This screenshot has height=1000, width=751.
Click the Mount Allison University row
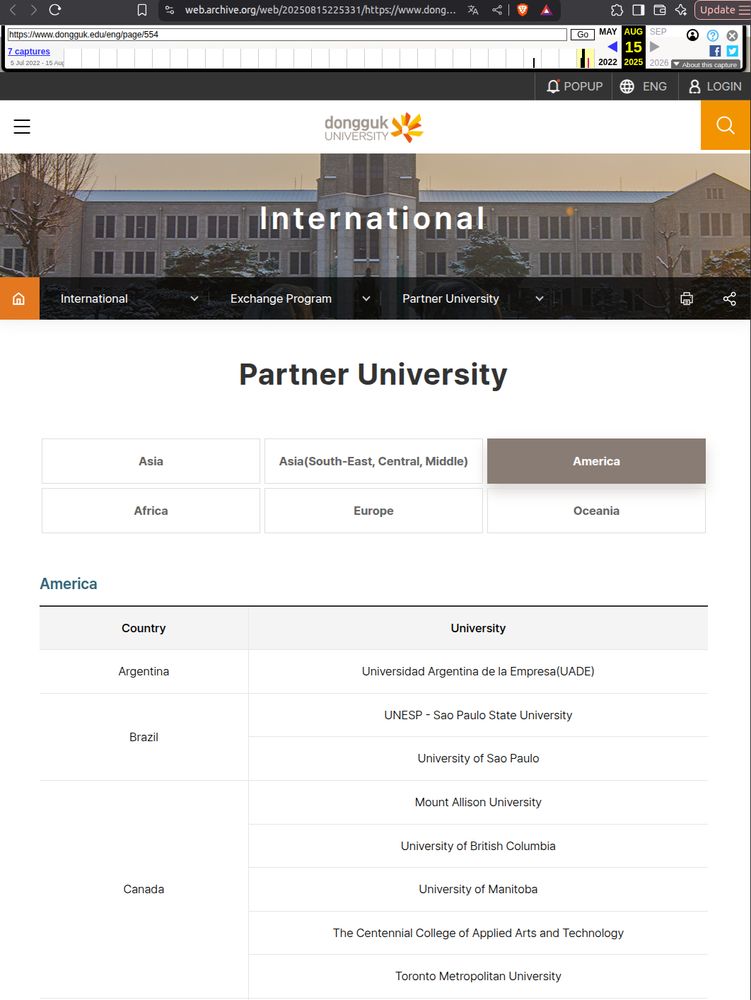point(478,802)
